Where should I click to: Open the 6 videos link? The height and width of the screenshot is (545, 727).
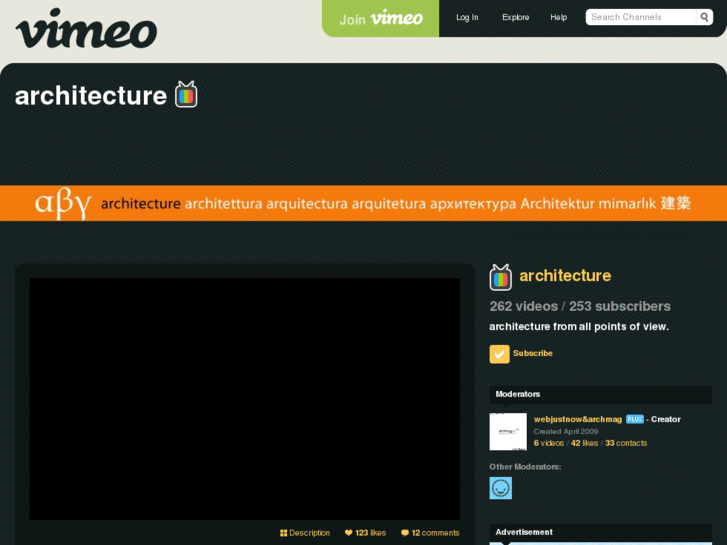pyautogui.click(x=548, y=443)
